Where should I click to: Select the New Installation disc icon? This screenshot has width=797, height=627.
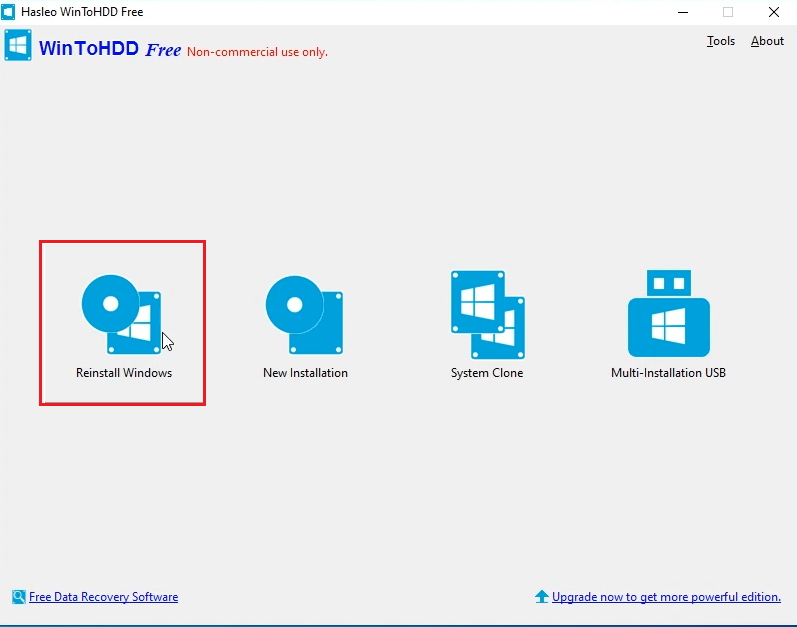point(304,315)
